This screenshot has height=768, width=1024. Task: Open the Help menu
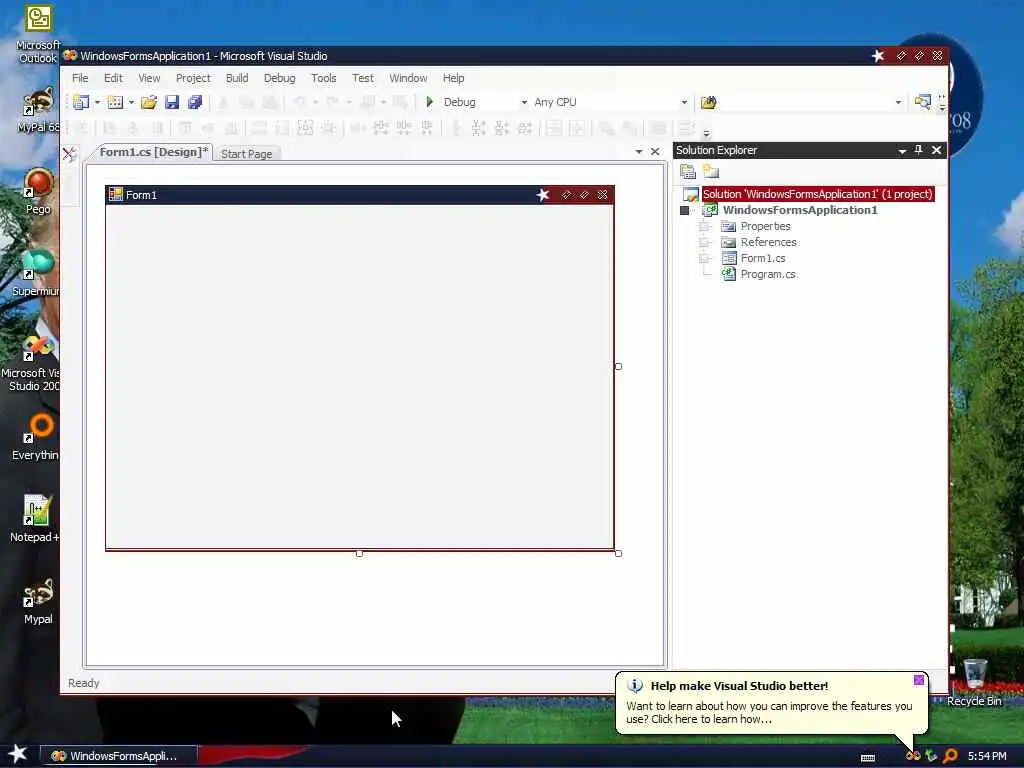pos(453,78)
